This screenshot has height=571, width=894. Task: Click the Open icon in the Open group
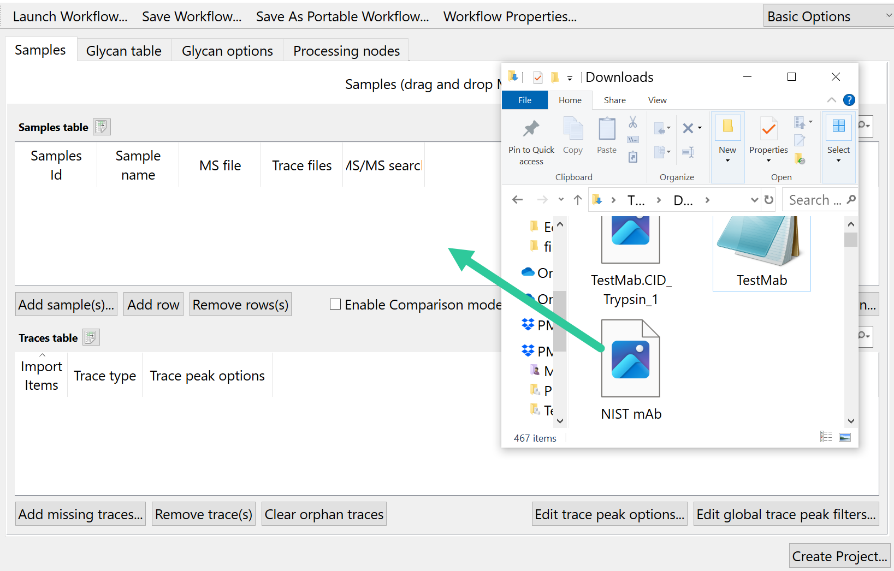pyautogui.click(x=799, y=122)
